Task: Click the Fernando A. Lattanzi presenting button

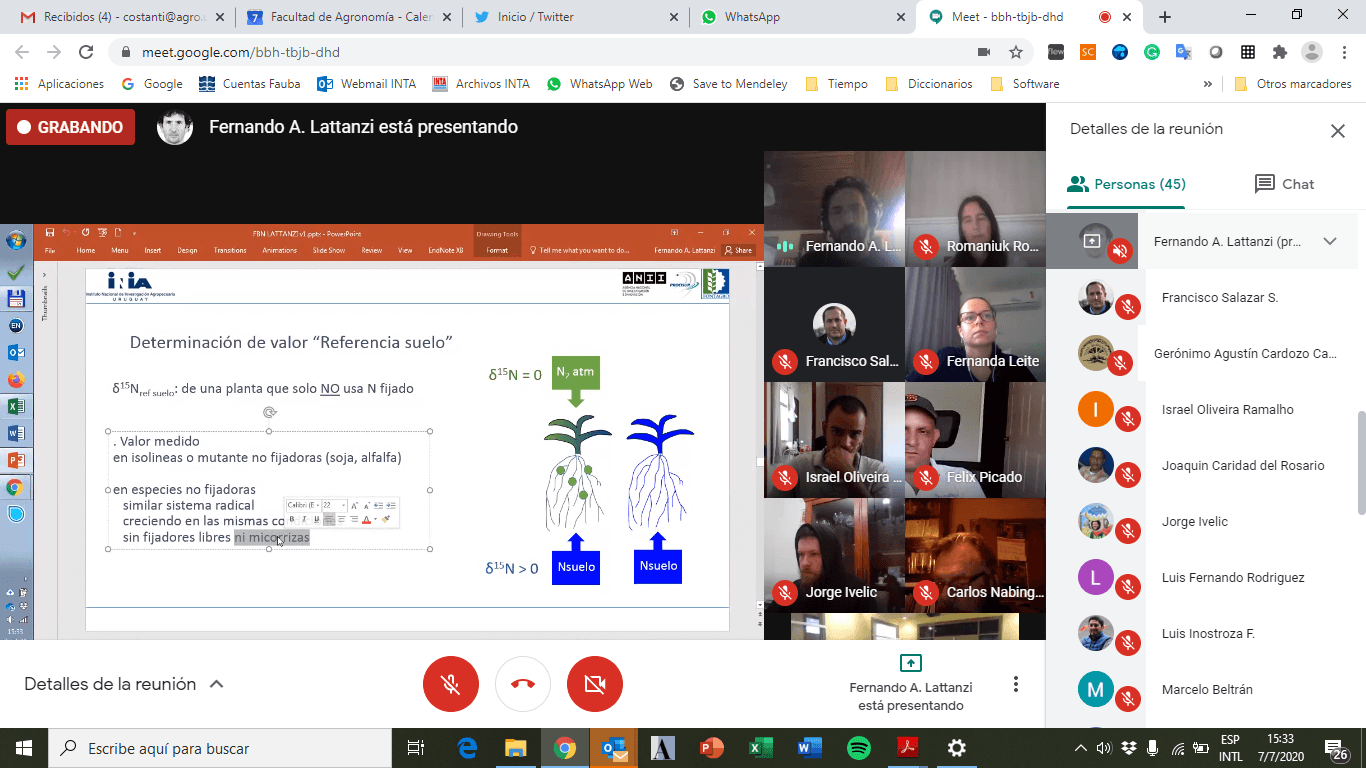Action: click(x=910, y=684)
